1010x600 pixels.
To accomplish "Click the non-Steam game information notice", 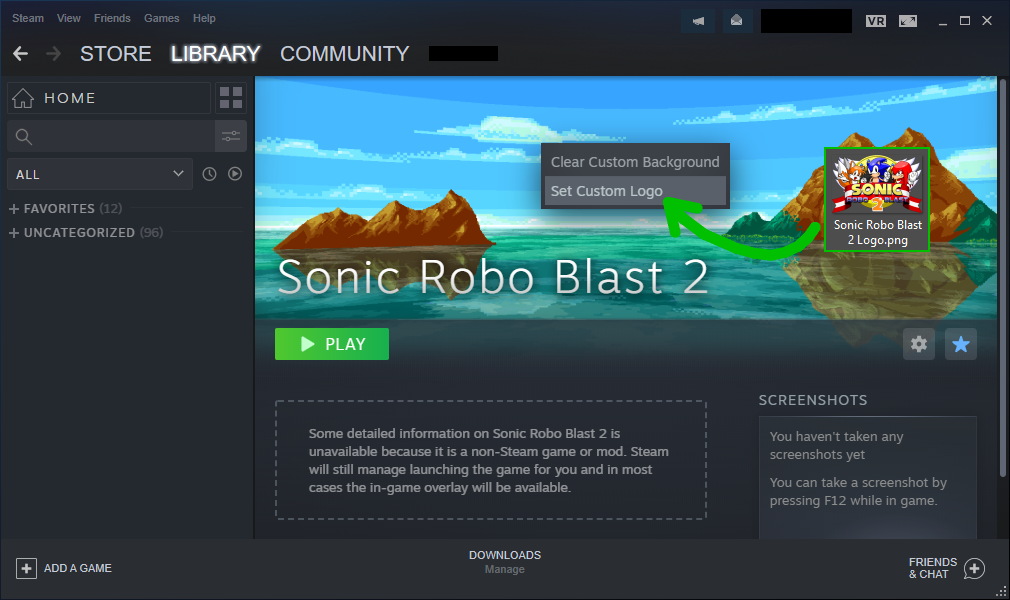I will pos(491,460).
